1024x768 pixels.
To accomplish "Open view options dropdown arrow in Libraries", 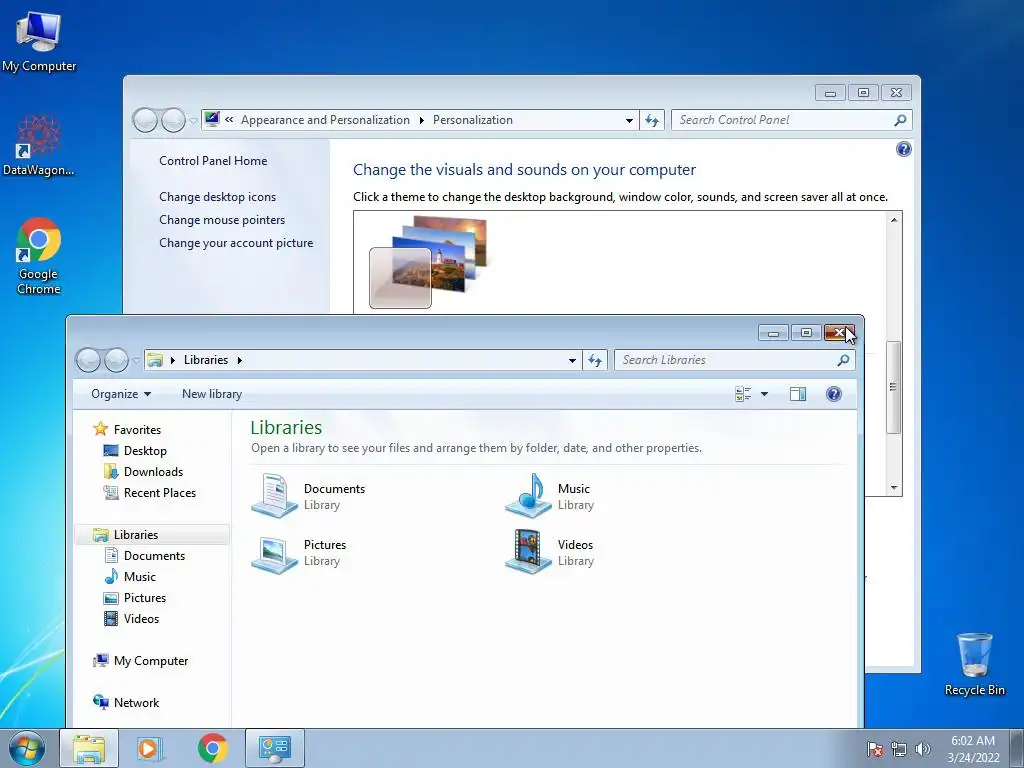I will [x=764, y=394].
